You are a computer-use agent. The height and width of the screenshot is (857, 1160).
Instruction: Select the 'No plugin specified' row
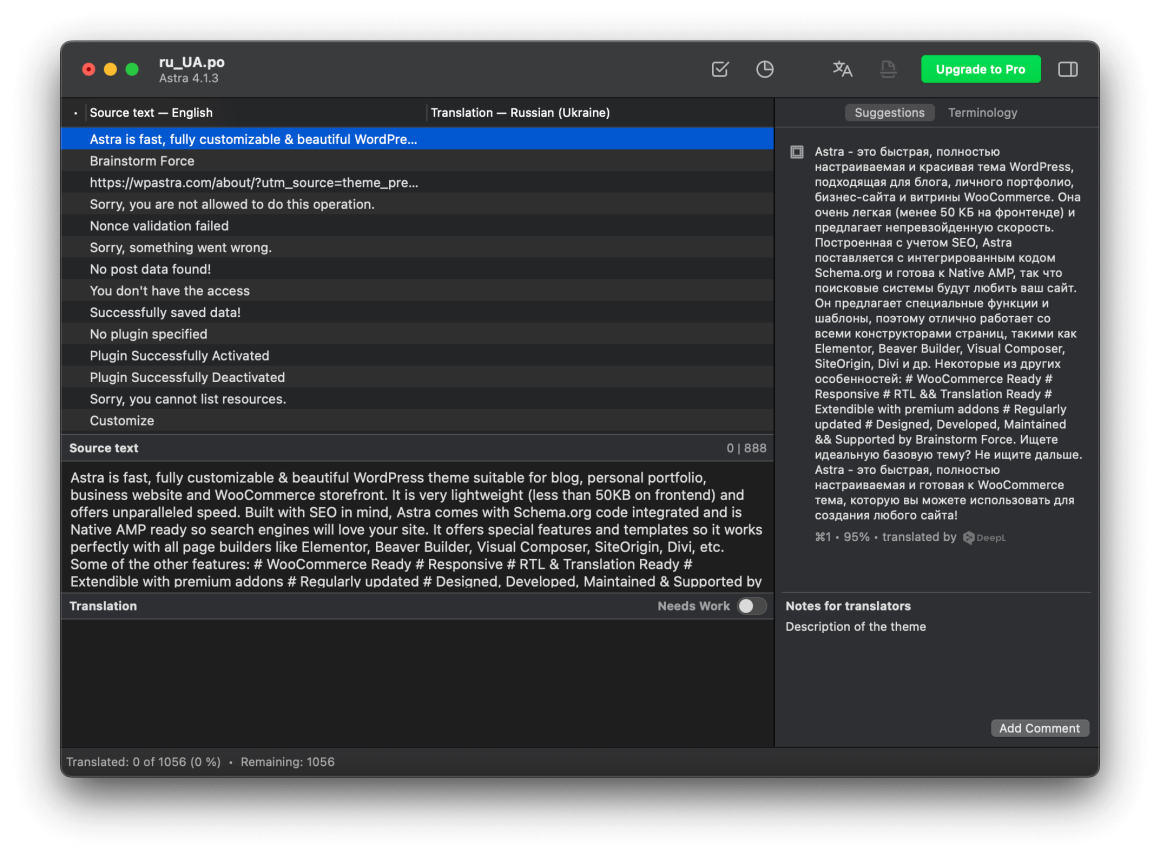click(417, 334)
